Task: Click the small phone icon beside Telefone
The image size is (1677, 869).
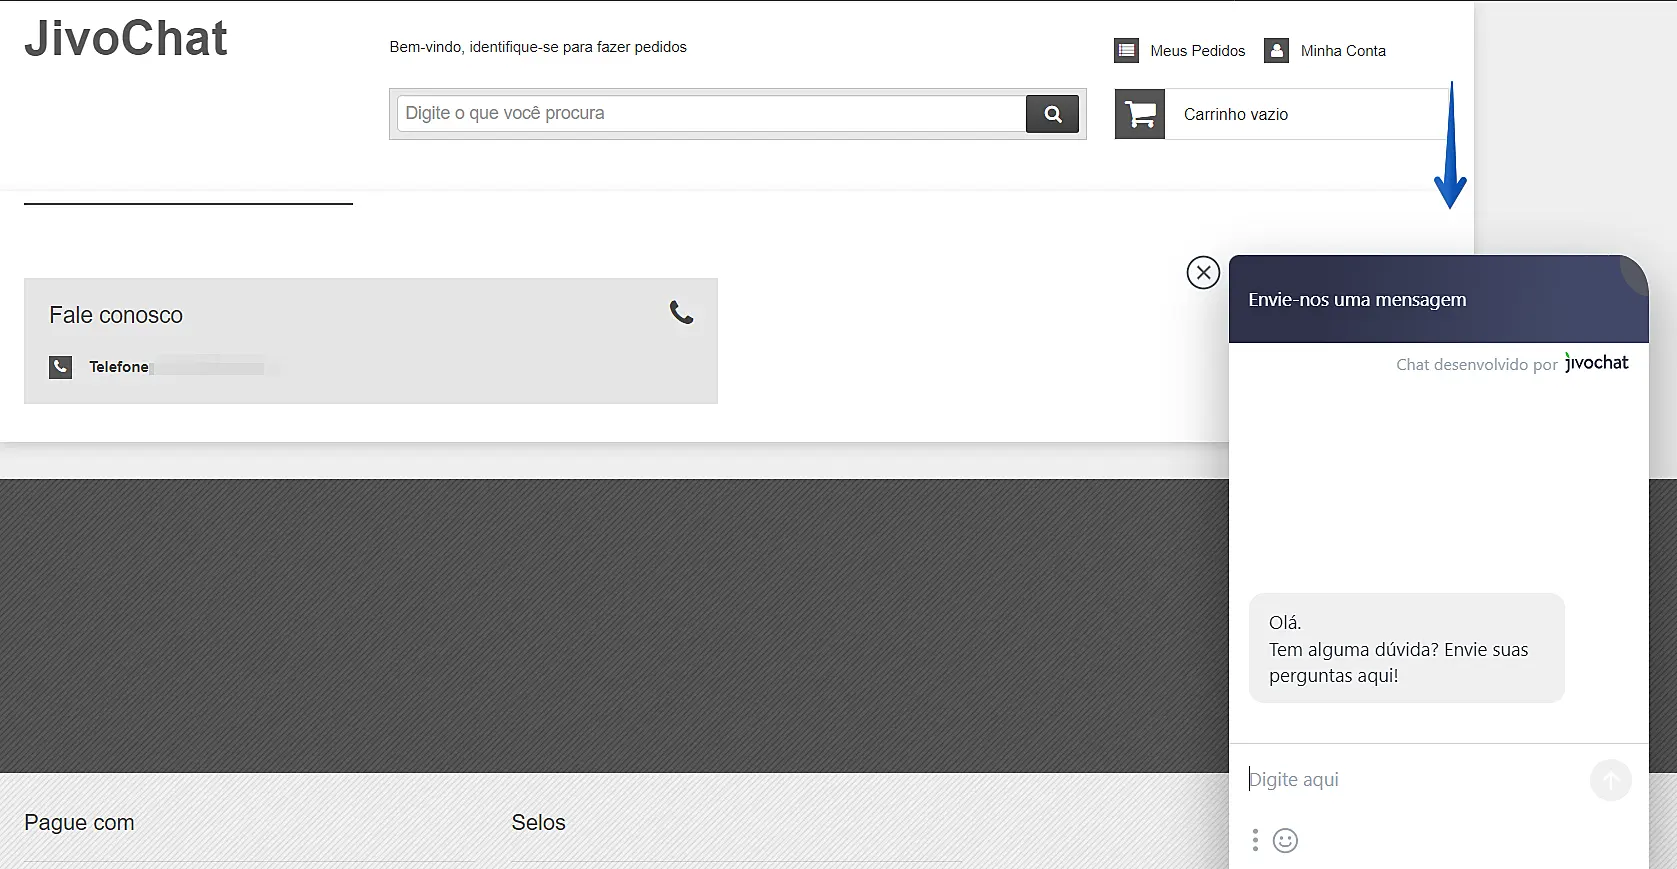Action: coord(61,367)
